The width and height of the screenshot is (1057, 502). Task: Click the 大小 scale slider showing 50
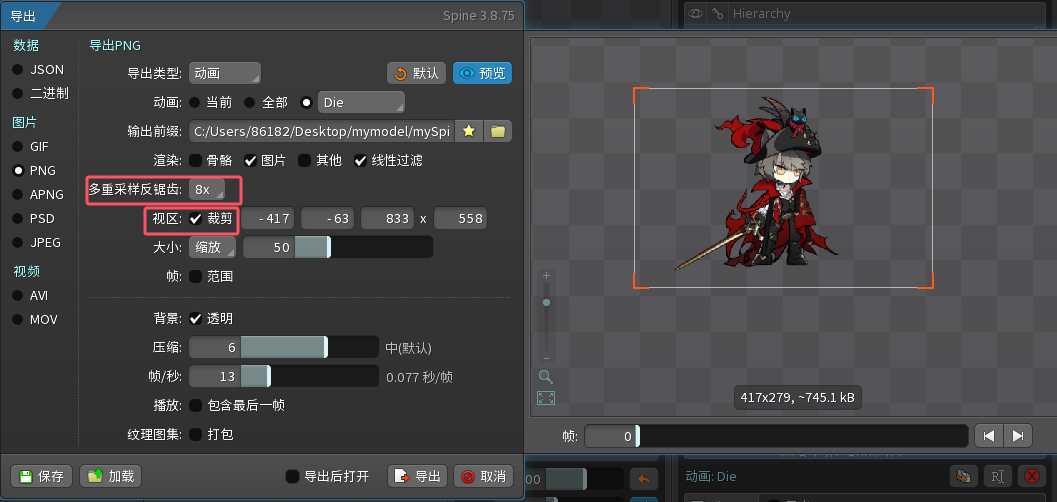coord(338,247)
